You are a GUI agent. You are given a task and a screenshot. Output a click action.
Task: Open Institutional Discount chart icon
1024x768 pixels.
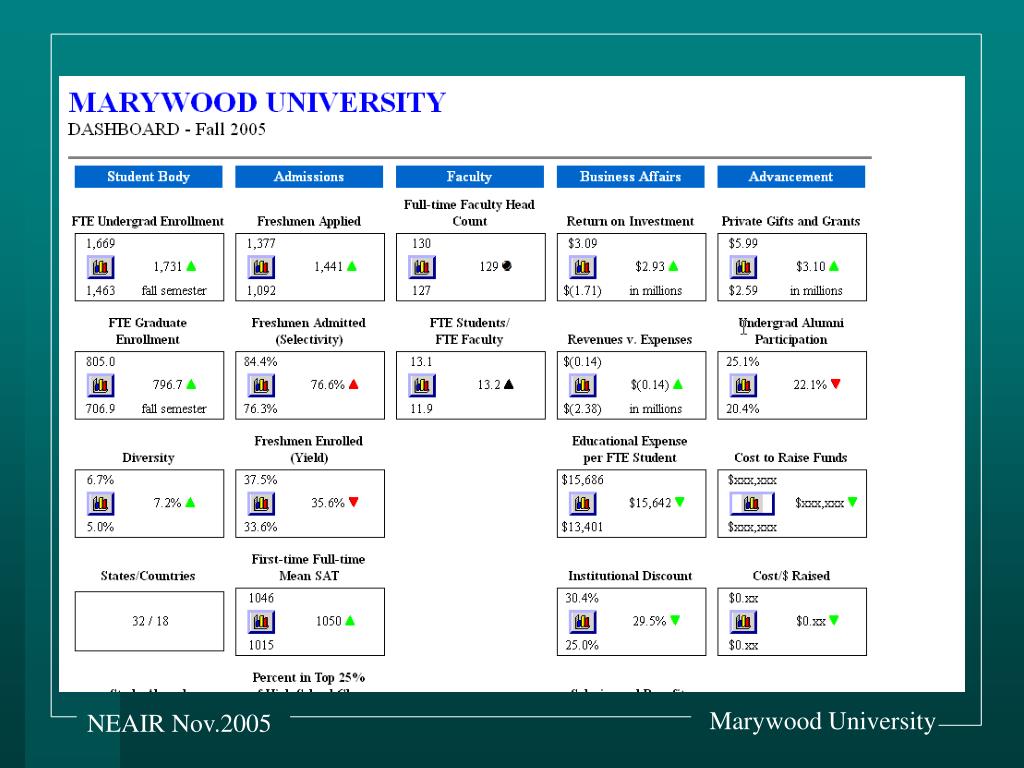pos(583,621)
